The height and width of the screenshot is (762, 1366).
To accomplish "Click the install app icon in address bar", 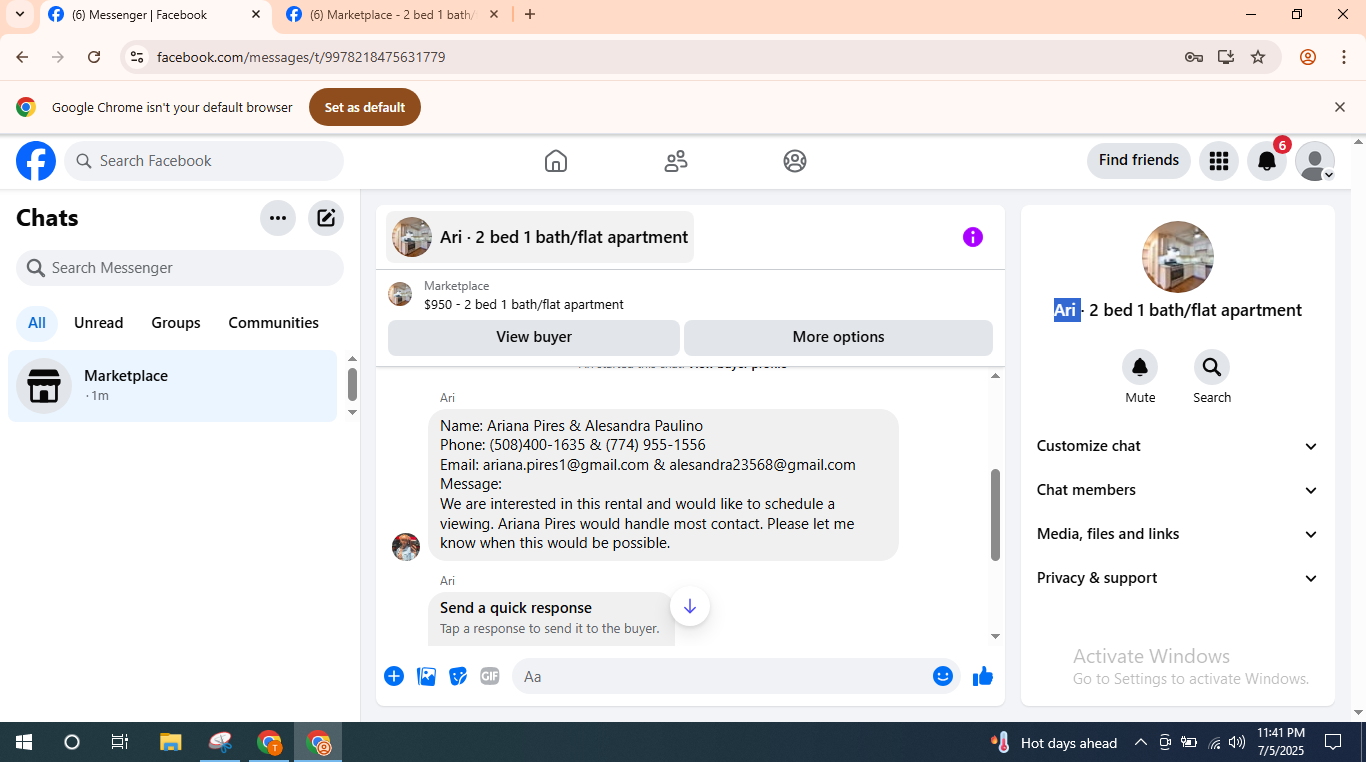I will click(x=1226, y=57).
